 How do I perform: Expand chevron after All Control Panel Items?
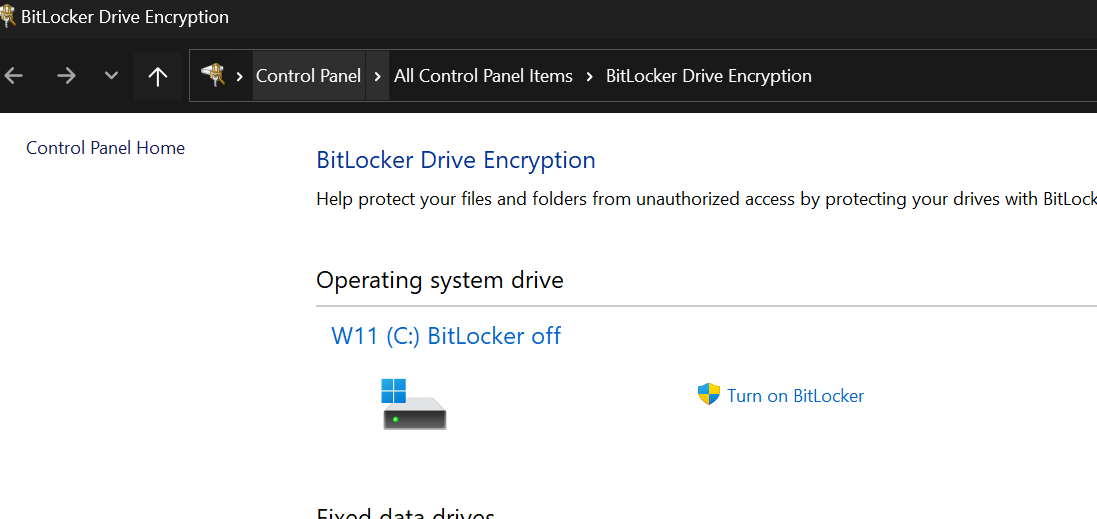589,76
